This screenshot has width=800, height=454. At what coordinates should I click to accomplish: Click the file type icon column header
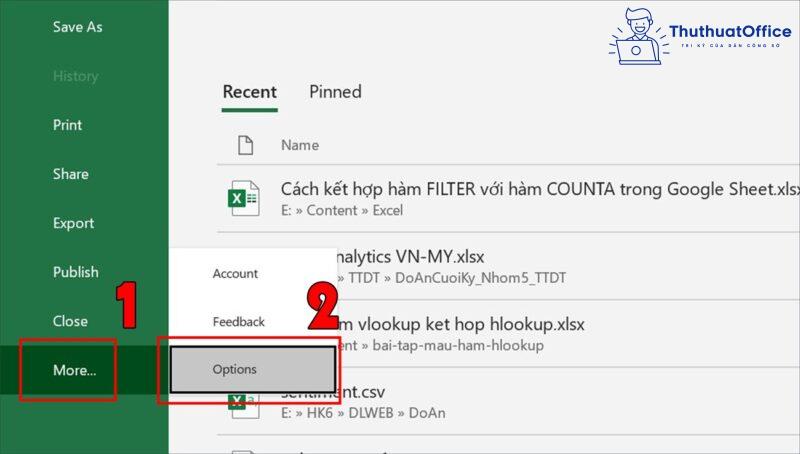245,145
